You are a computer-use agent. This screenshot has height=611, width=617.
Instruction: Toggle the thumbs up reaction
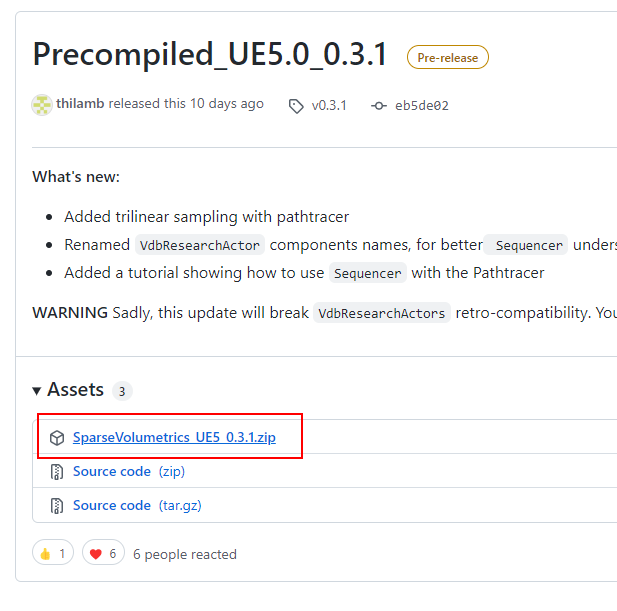click(53, 553)
